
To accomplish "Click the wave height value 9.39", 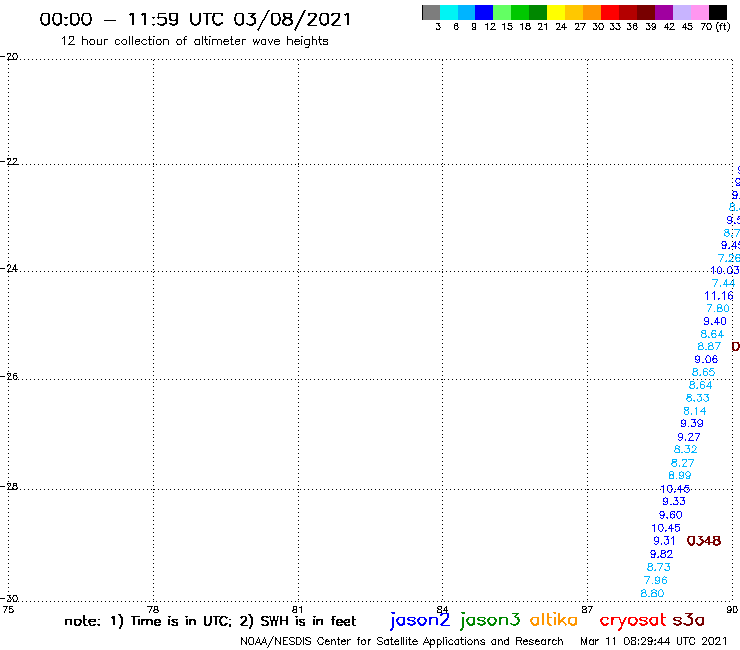I will pos(692,423).
